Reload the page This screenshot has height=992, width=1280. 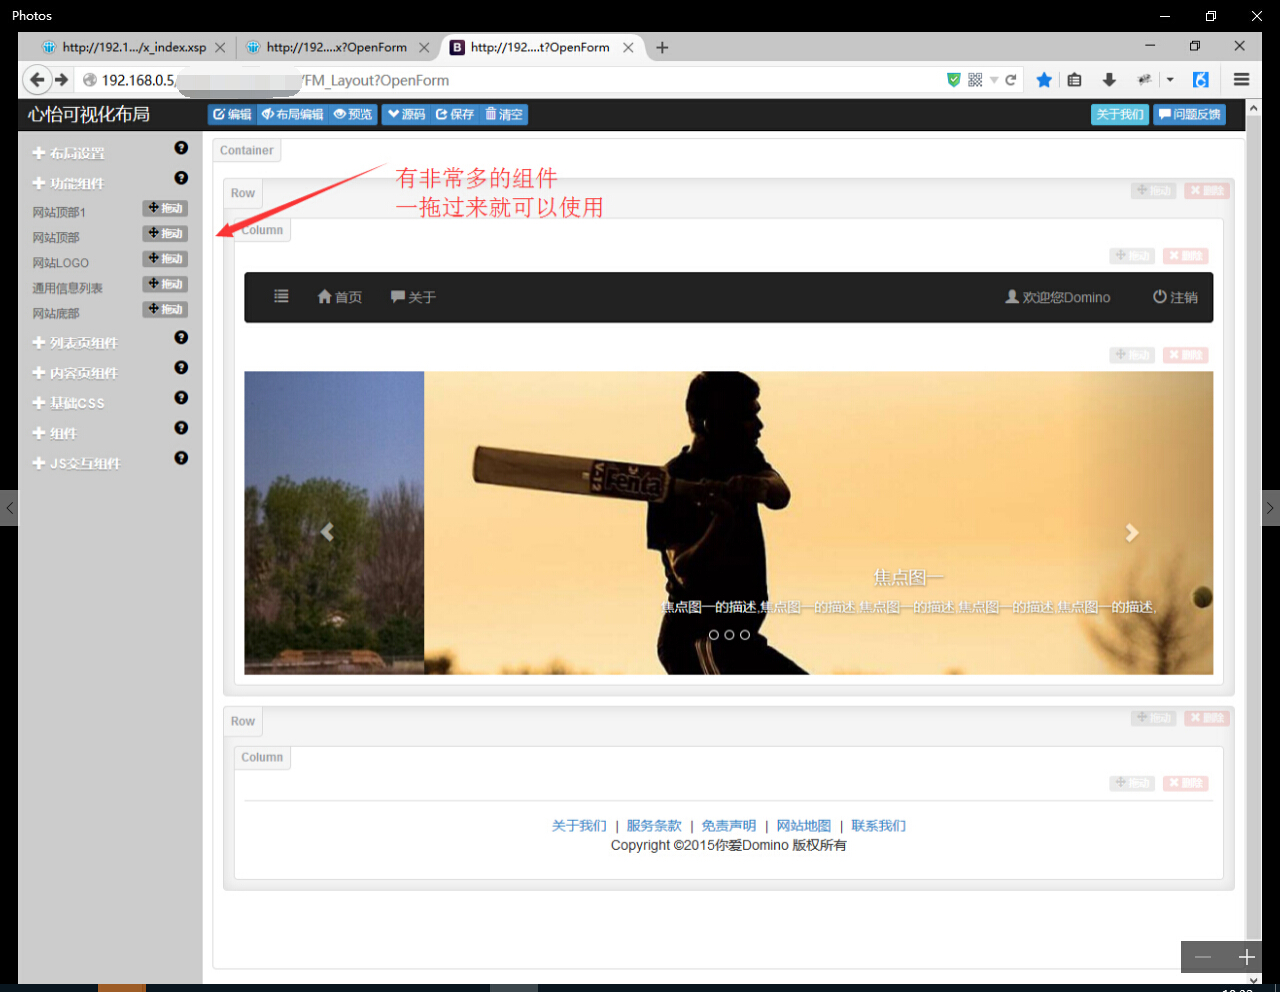(1011, 80)
